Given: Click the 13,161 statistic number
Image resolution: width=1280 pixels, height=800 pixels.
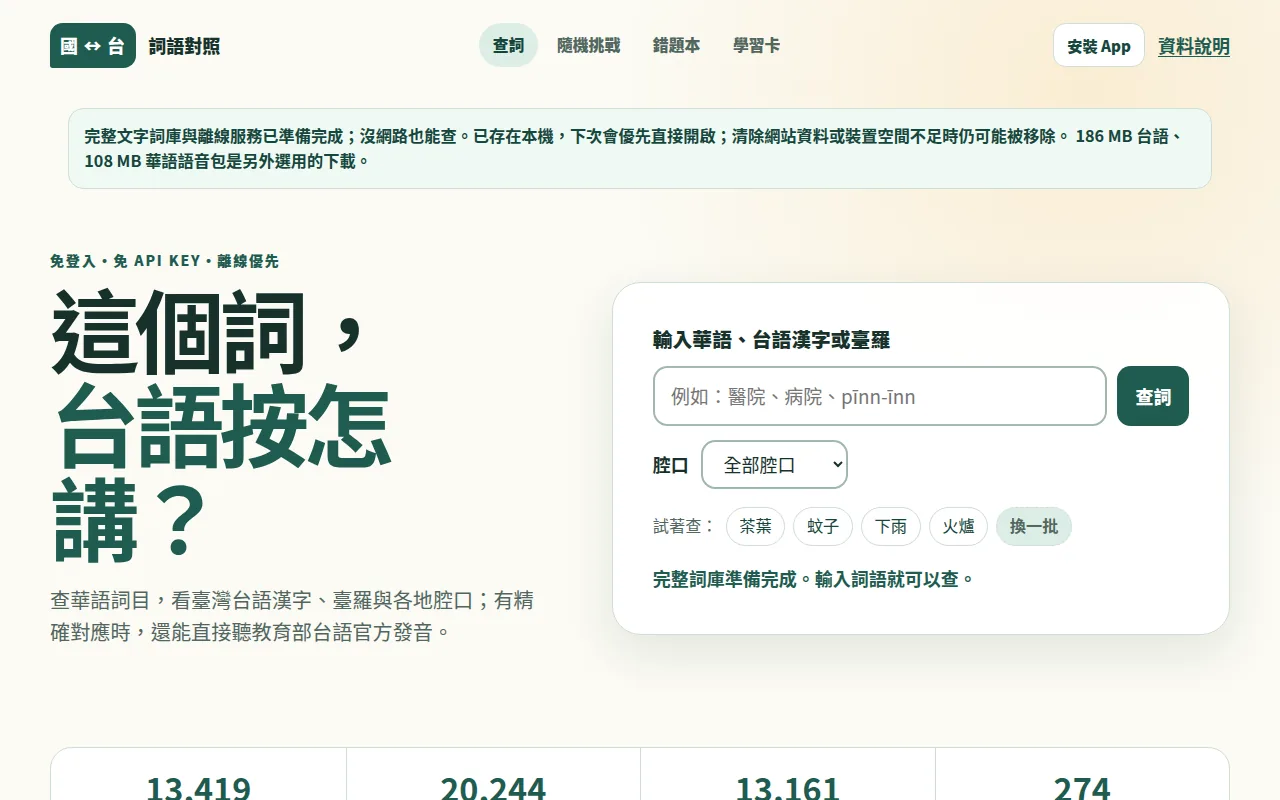Looking at the screenshot, I should [788, 789].
